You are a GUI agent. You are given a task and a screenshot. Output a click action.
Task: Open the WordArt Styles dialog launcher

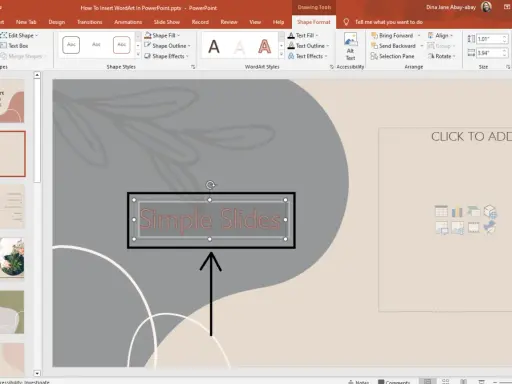331,67
